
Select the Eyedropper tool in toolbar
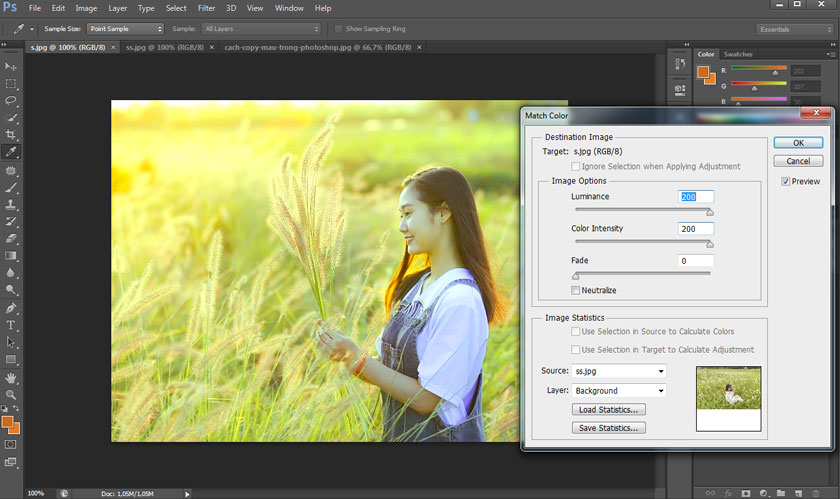coord(11,152)
